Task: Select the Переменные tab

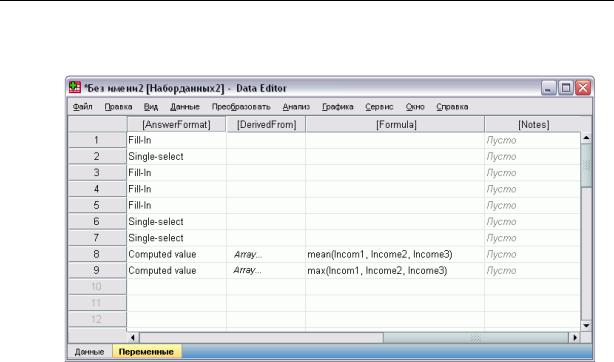Action: (146, 352)
